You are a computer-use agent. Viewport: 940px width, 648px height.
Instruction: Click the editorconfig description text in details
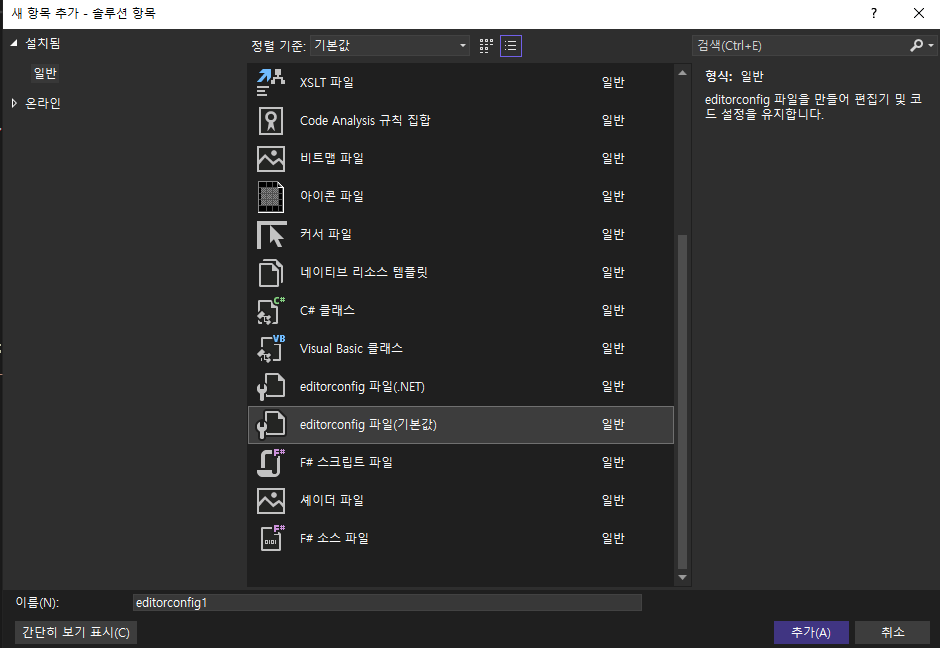tap(813, 107)
